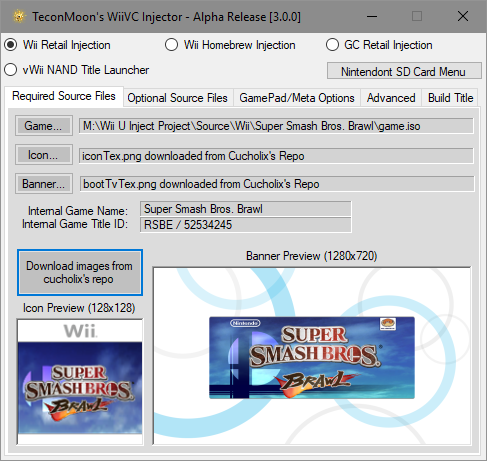Click the game.iso path field
Image resolution: width=487 pixels, height=461 pixels.
276,126
